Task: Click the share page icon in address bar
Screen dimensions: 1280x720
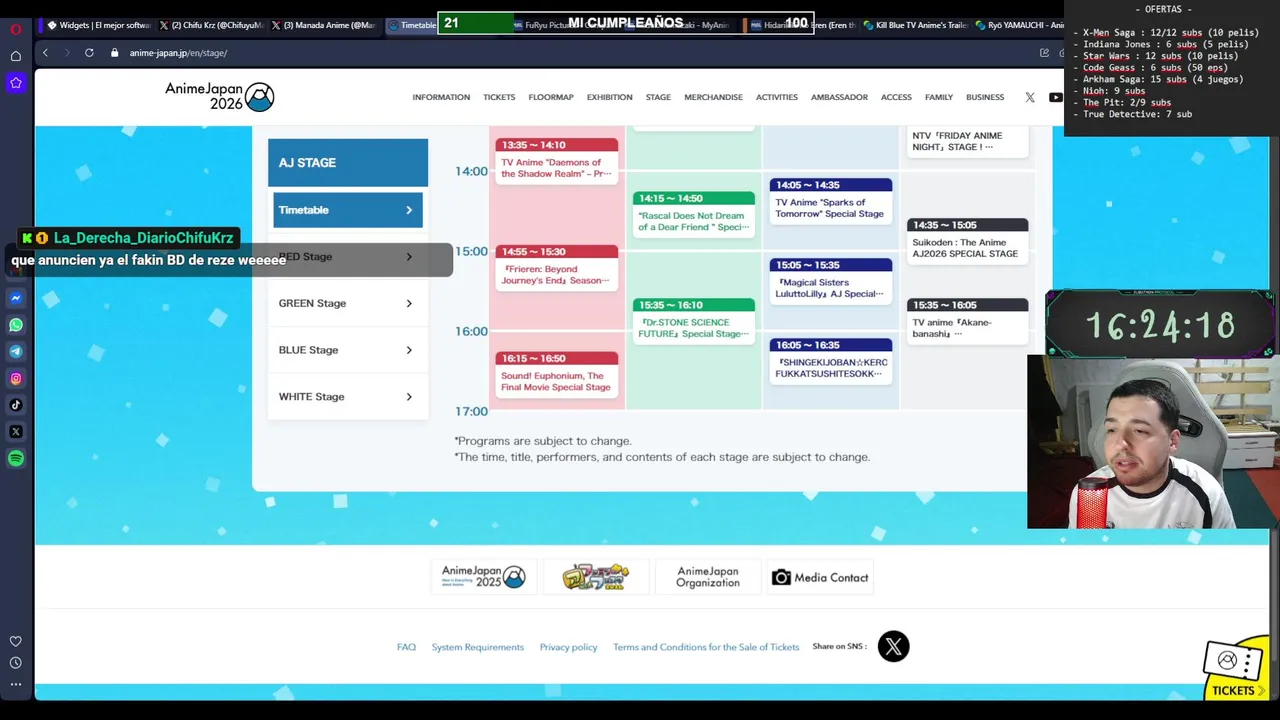Action: tap(1044, 53)
